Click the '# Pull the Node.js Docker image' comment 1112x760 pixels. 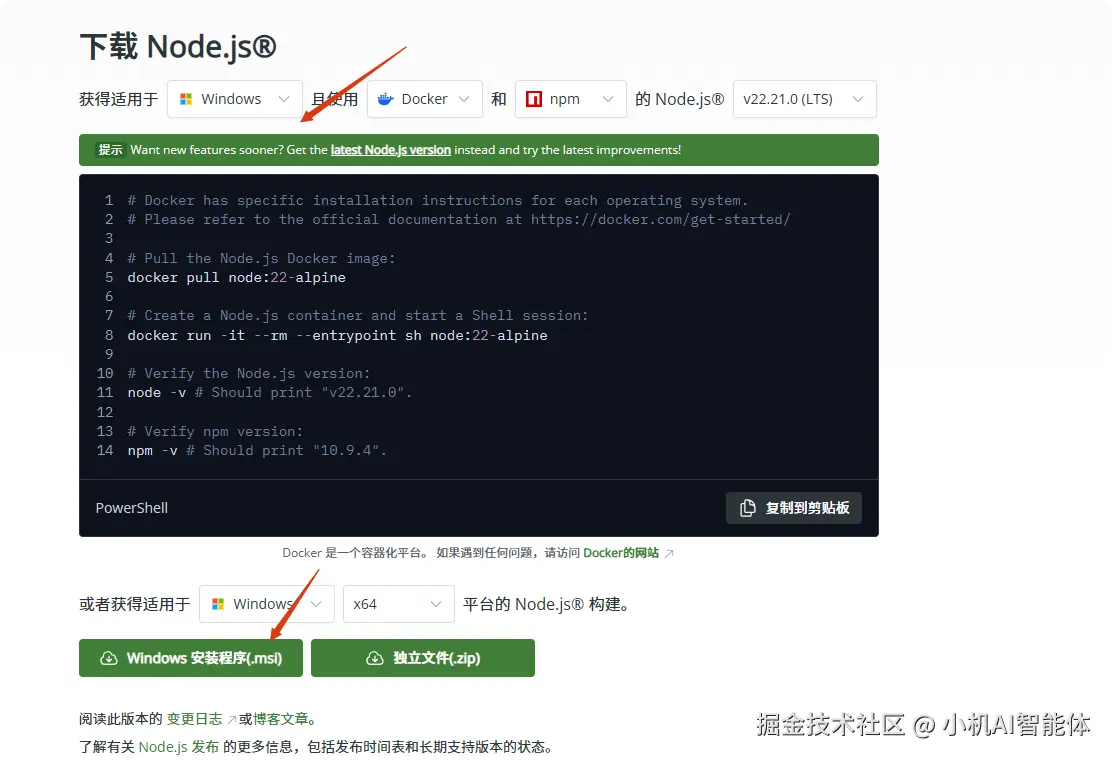click(x=261, y=258)
